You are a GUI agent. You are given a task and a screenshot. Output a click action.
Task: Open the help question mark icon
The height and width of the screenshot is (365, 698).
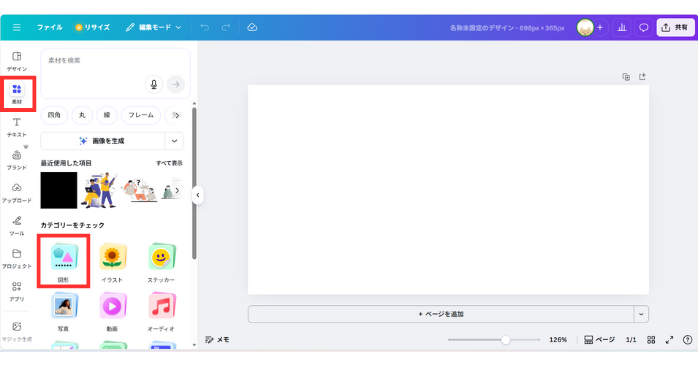tap(688, 340)
